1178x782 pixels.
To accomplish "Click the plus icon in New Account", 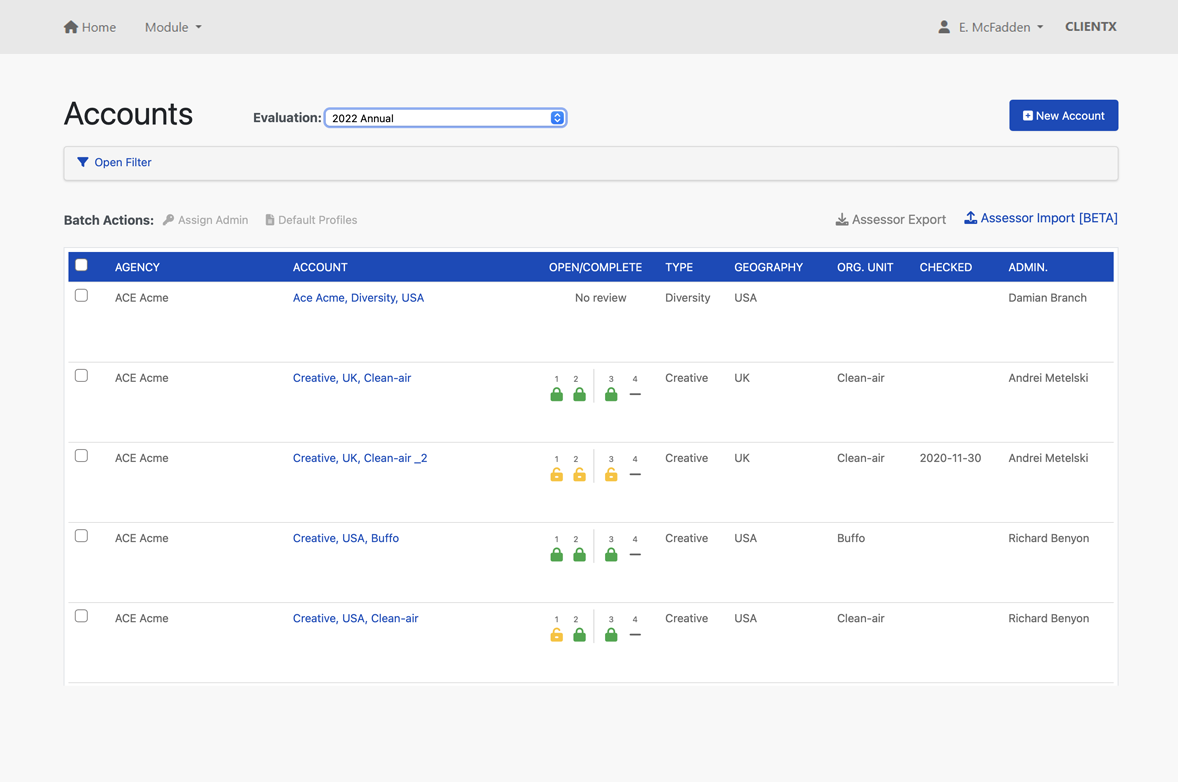I will [x=1028, y=116].
